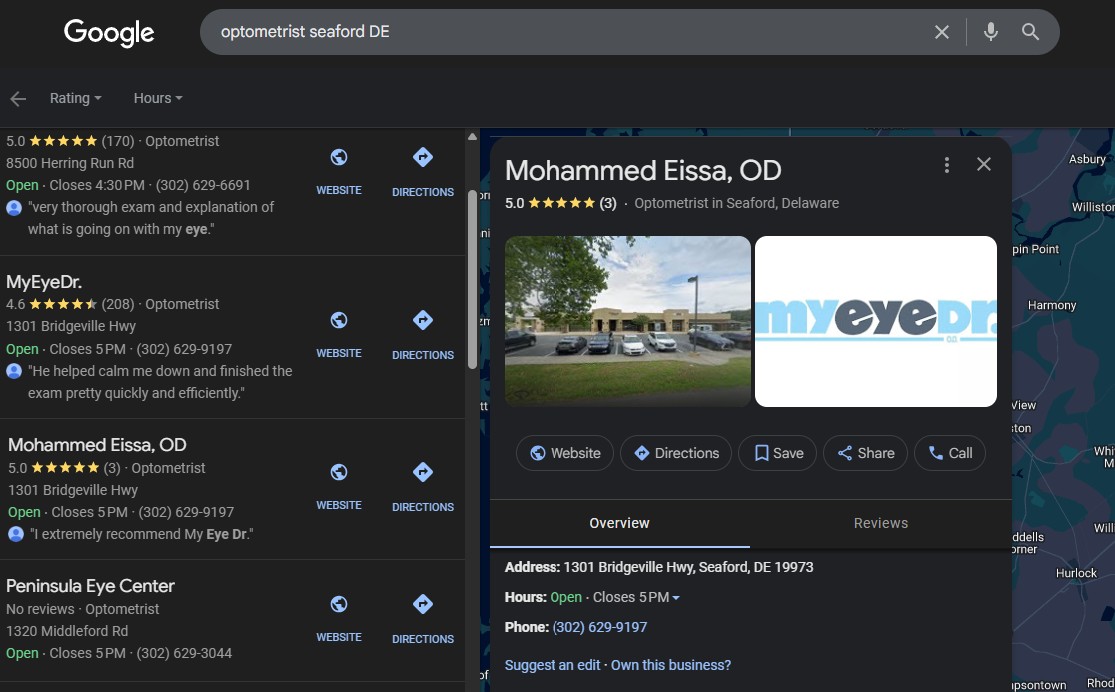Click the Suggest an edit link
Image resolution: width=1115 pixels, height=692 pixels.
click(x=553, y=666)
